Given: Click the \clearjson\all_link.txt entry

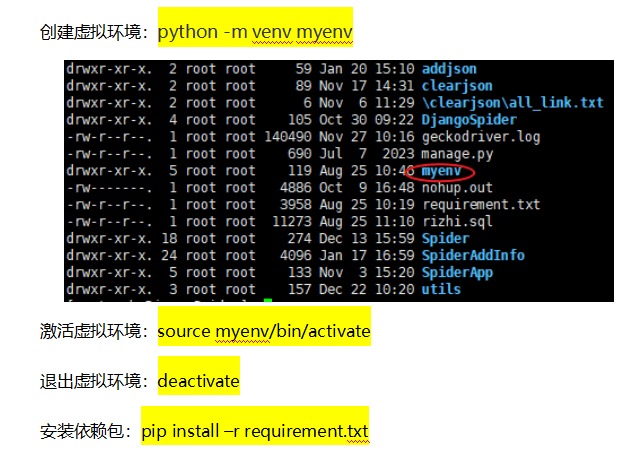Looking at the screenshot, I should pos(512,102).
